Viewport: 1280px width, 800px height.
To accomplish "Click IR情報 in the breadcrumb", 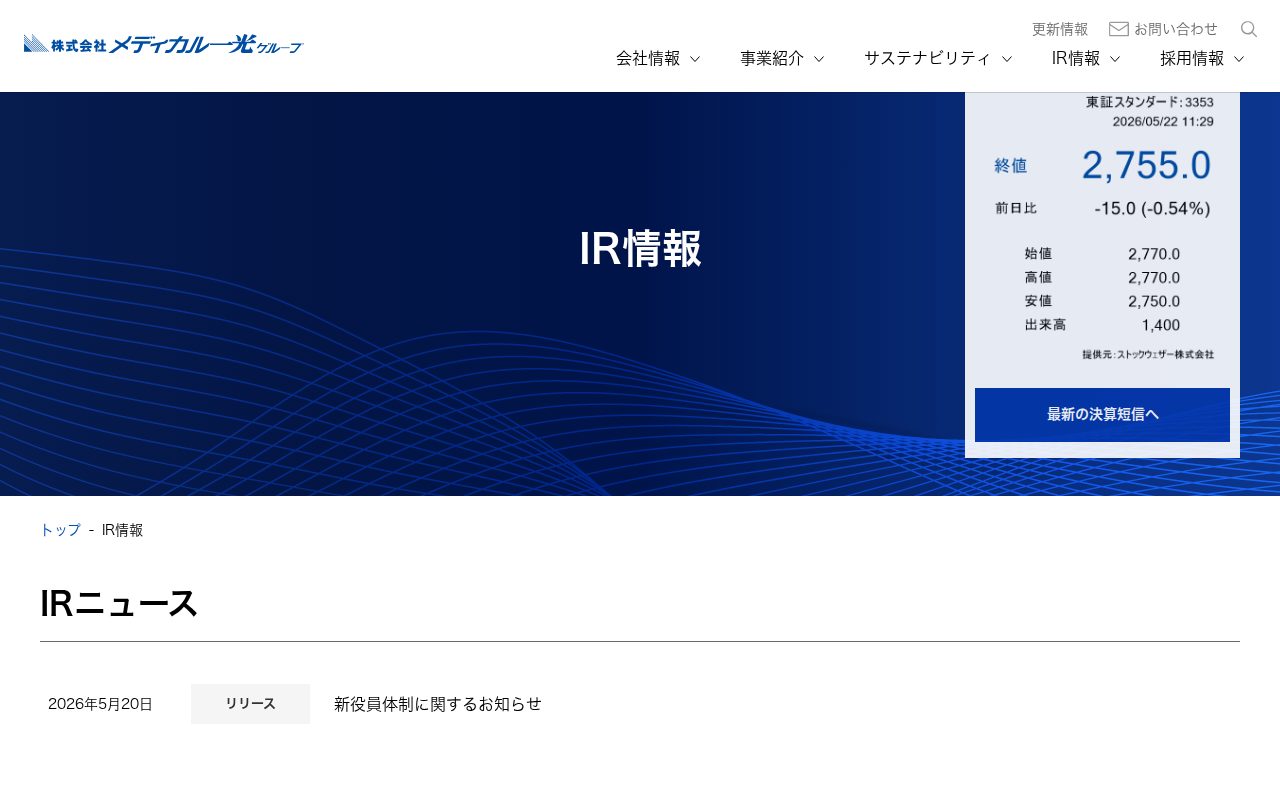I will point(122,530).
